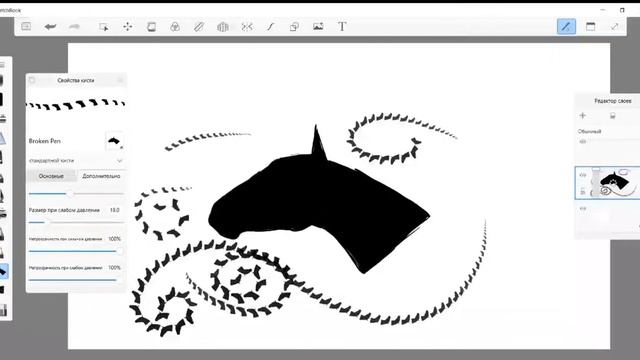Toggle the highlighted brush editor button
This screenshot has width=640, height=360.
click(566, 27)
